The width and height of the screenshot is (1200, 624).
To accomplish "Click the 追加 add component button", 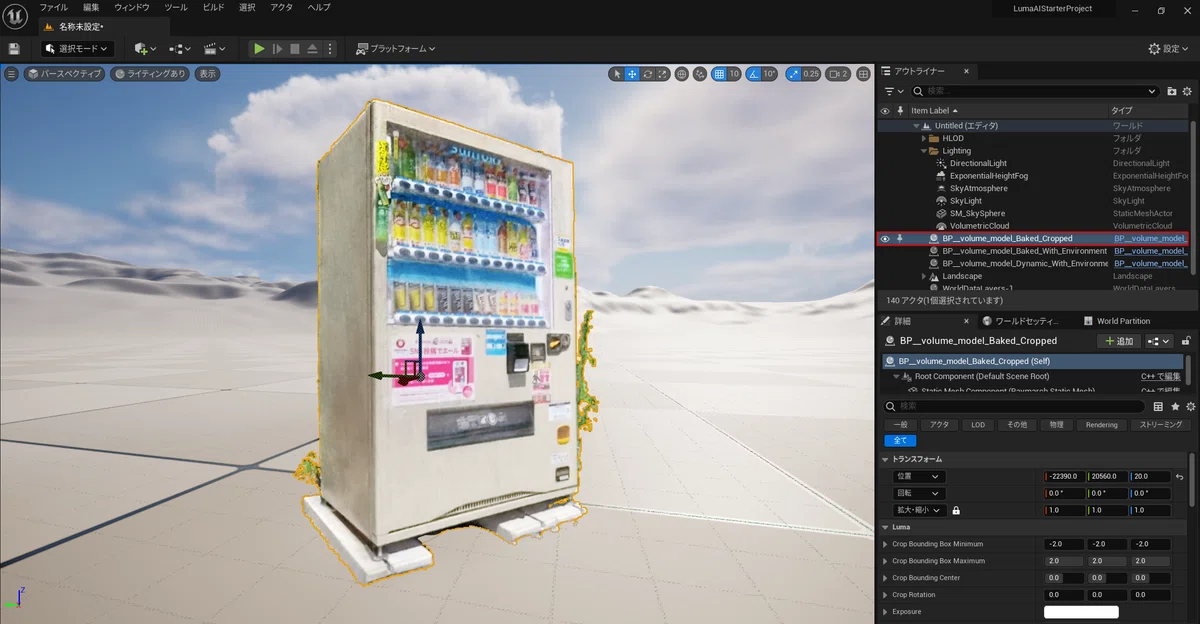I will 1119,341.
